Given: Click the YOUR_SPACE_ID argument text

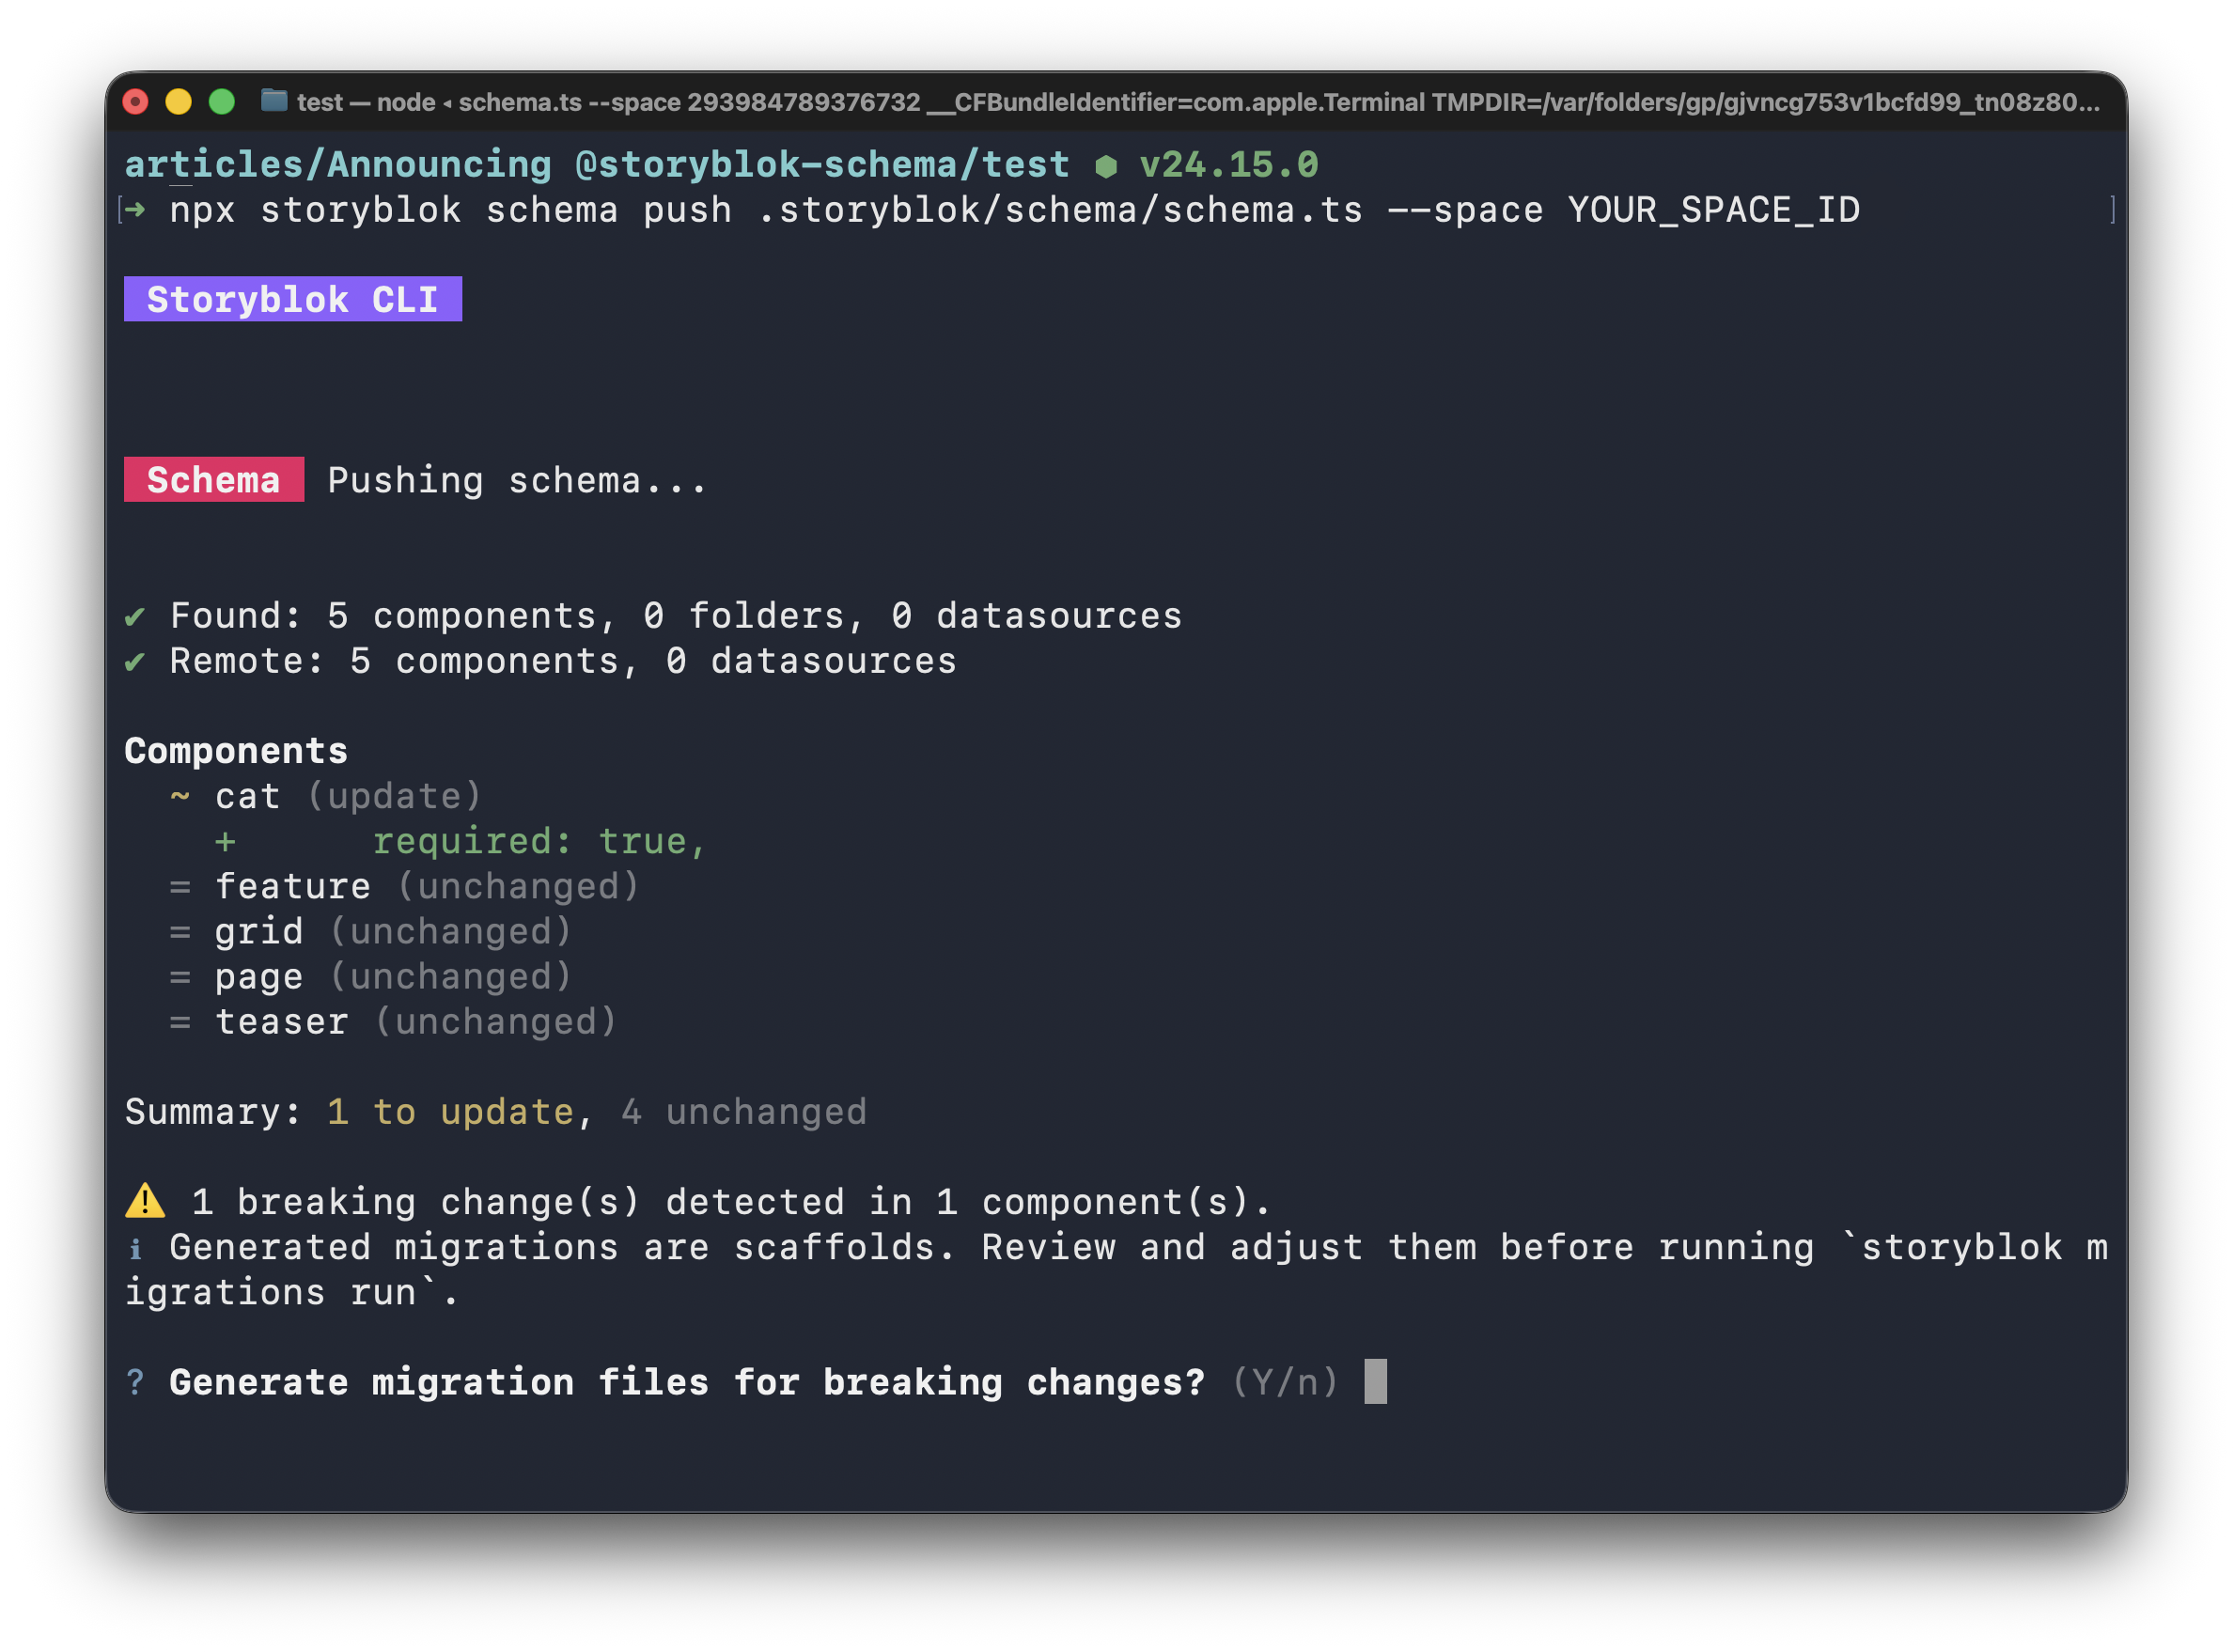Looking at the screenshot, I should 1714,210.
